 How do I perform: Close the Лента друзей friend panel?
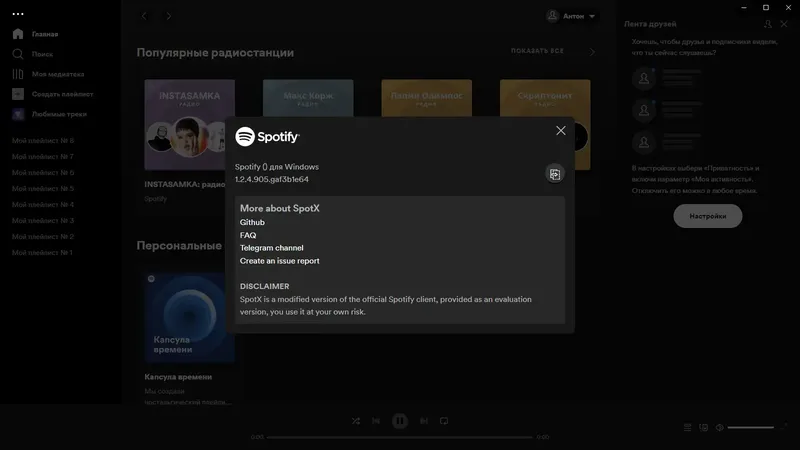pos(784,24)
